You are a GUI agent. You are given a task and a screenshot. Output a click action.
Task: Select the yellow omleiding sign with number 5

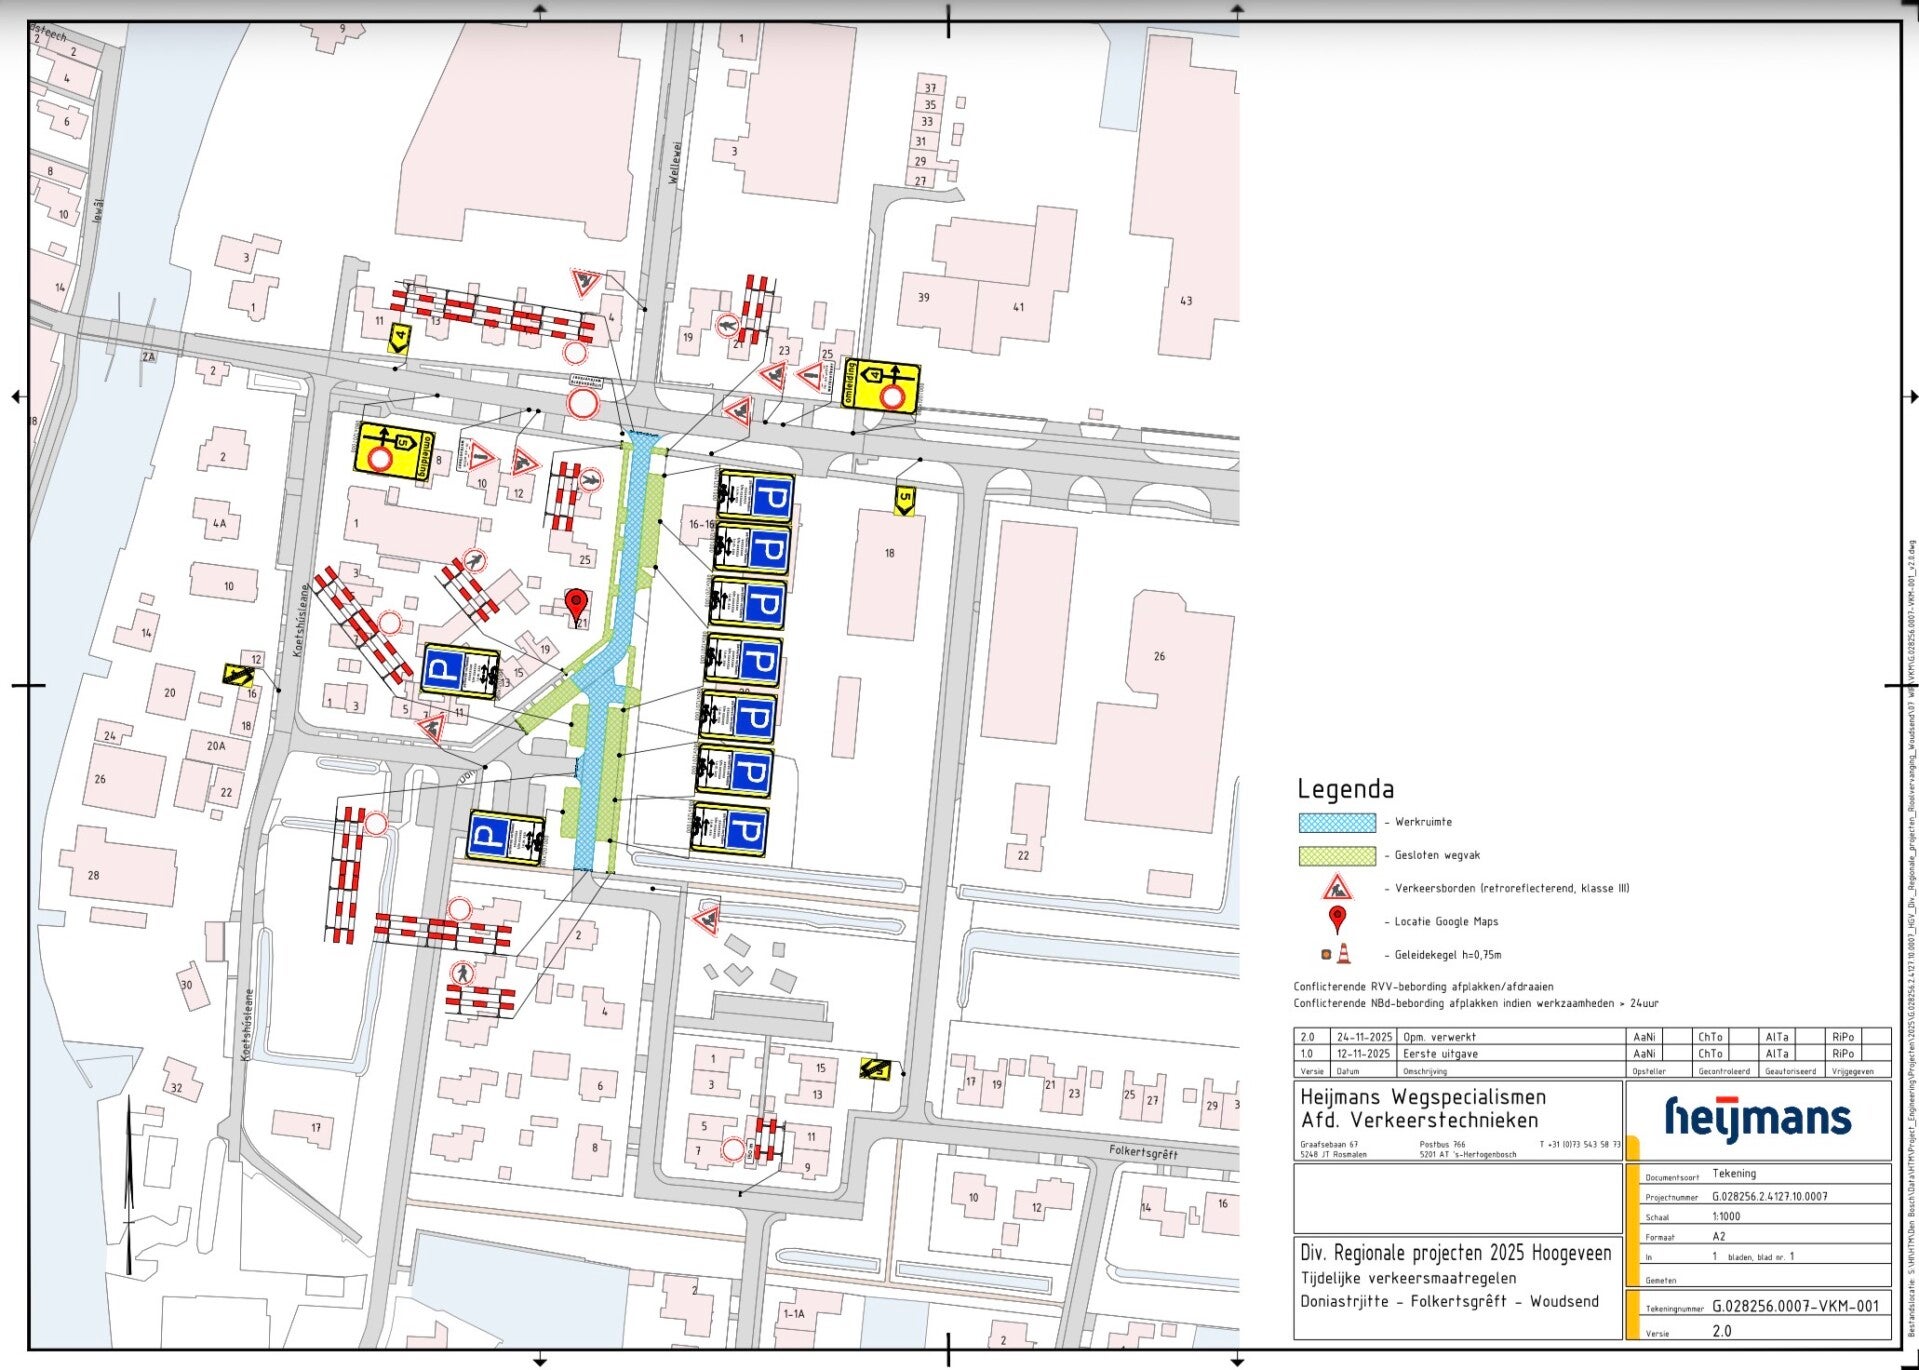[x=394, y=450]
